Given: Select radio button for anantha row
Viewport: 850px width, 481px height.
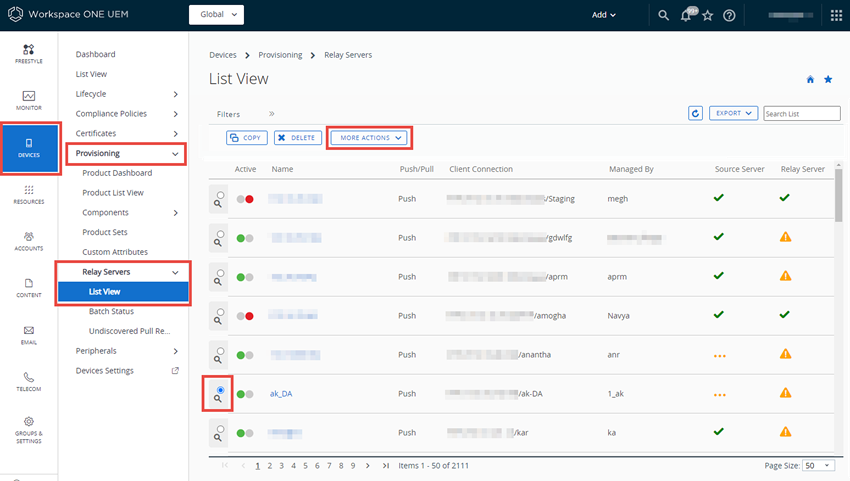Looking at the screenshot, I should 220,351.
